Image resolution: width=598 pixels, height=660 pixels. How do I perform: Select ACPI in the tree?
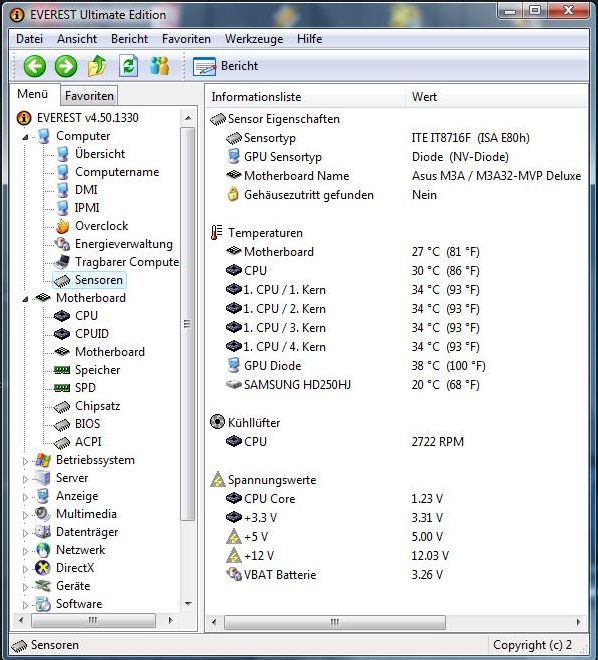[88, 442]
